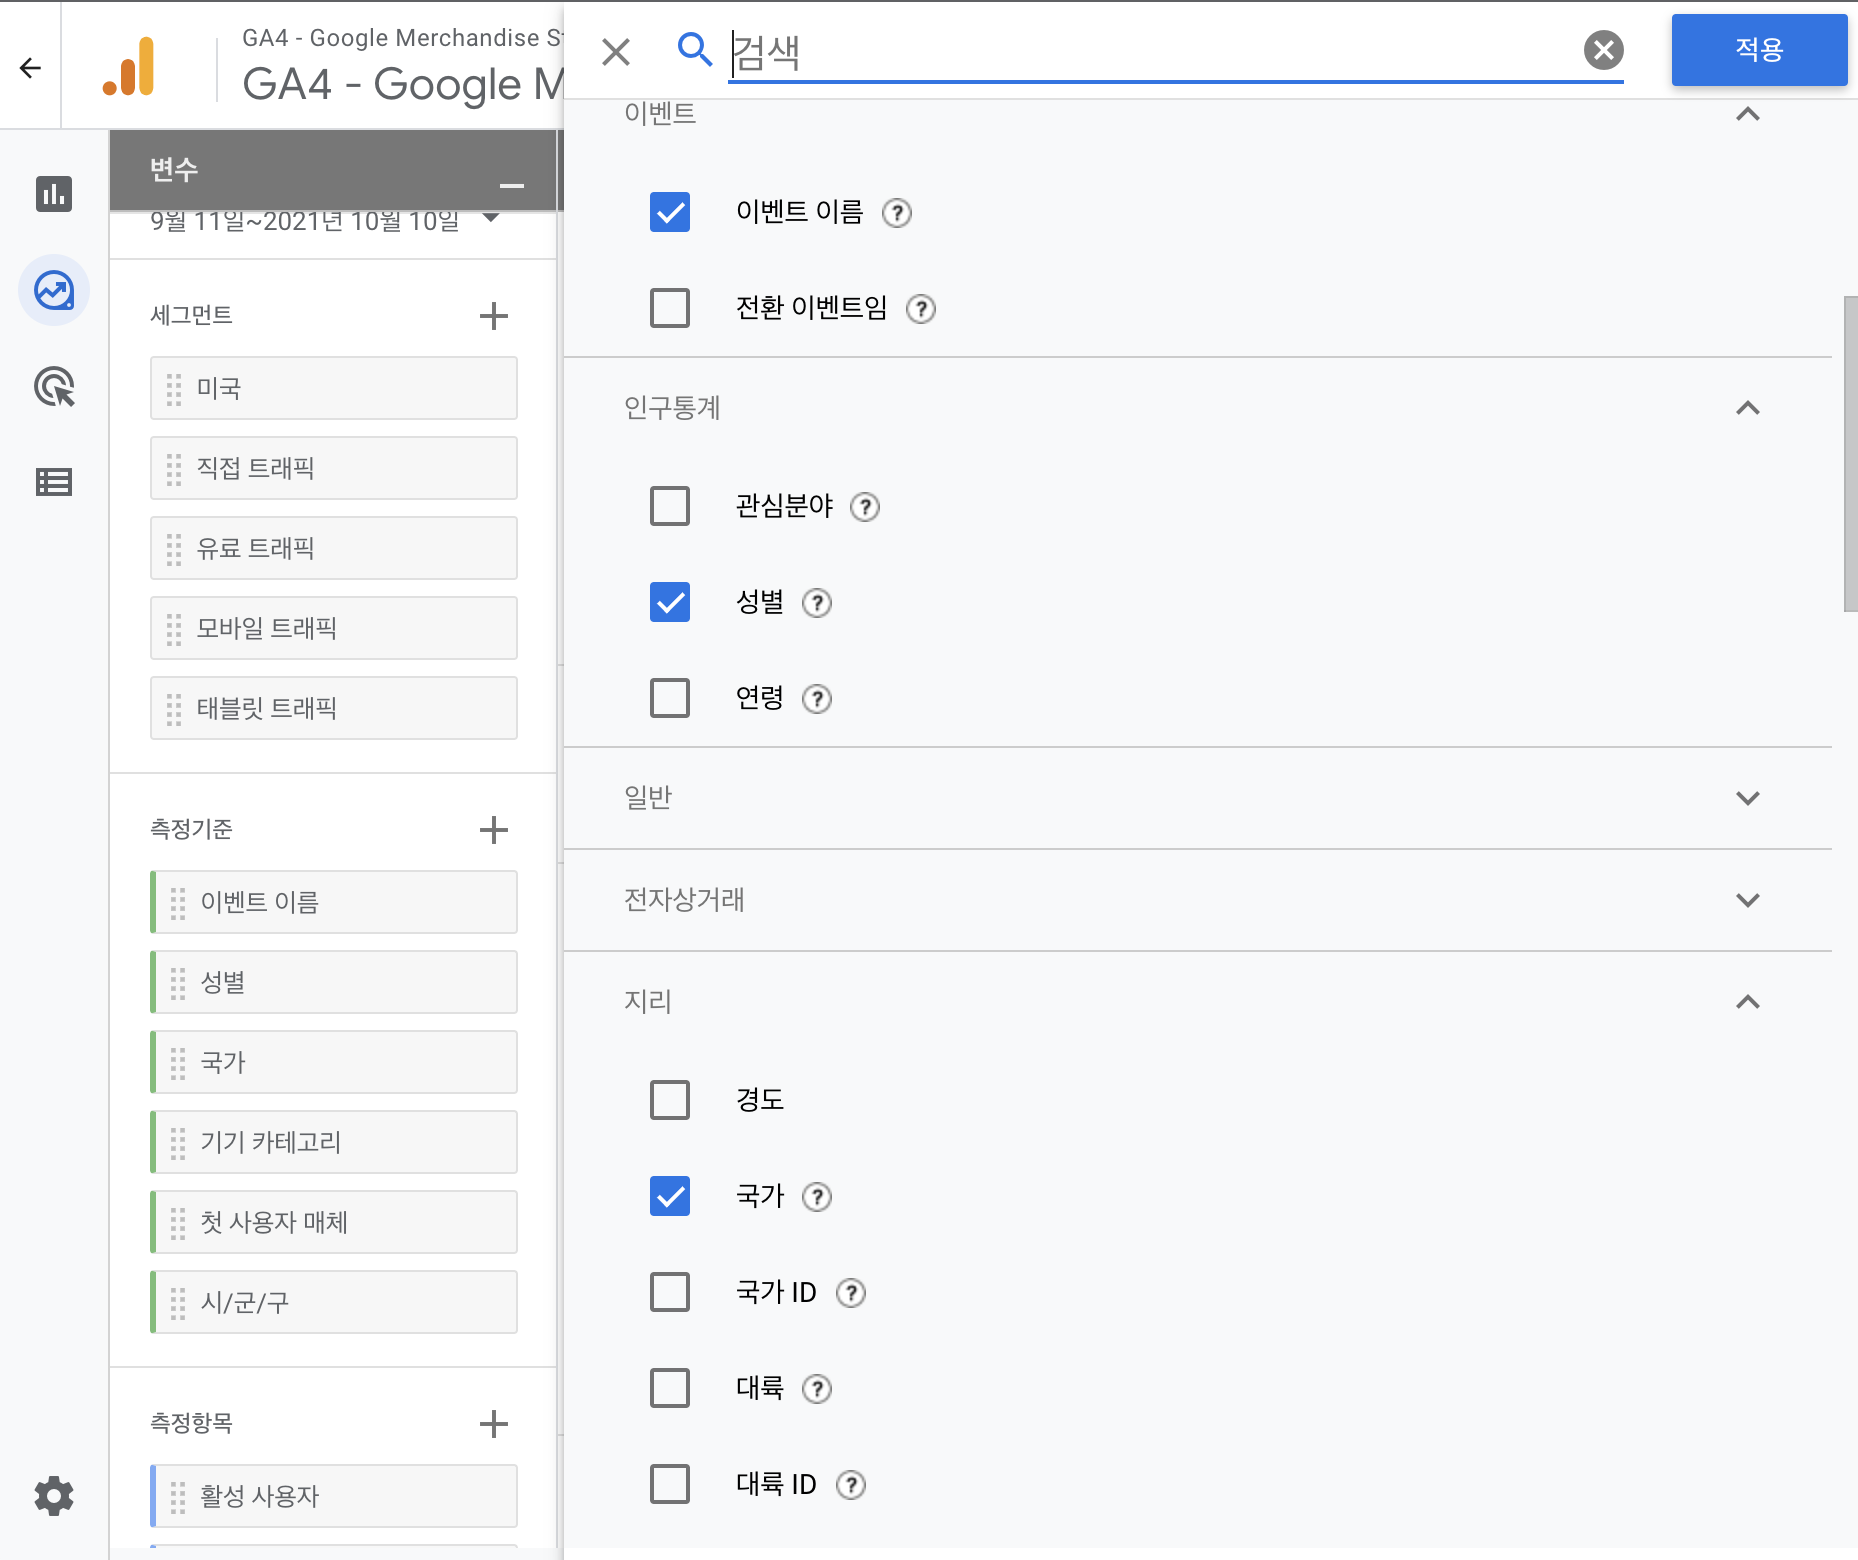The height and width of the screenshot is (1560, 1858).
Task: Click the 검색 search input field
Action: pyautogui.click(x=1150, y=52)
